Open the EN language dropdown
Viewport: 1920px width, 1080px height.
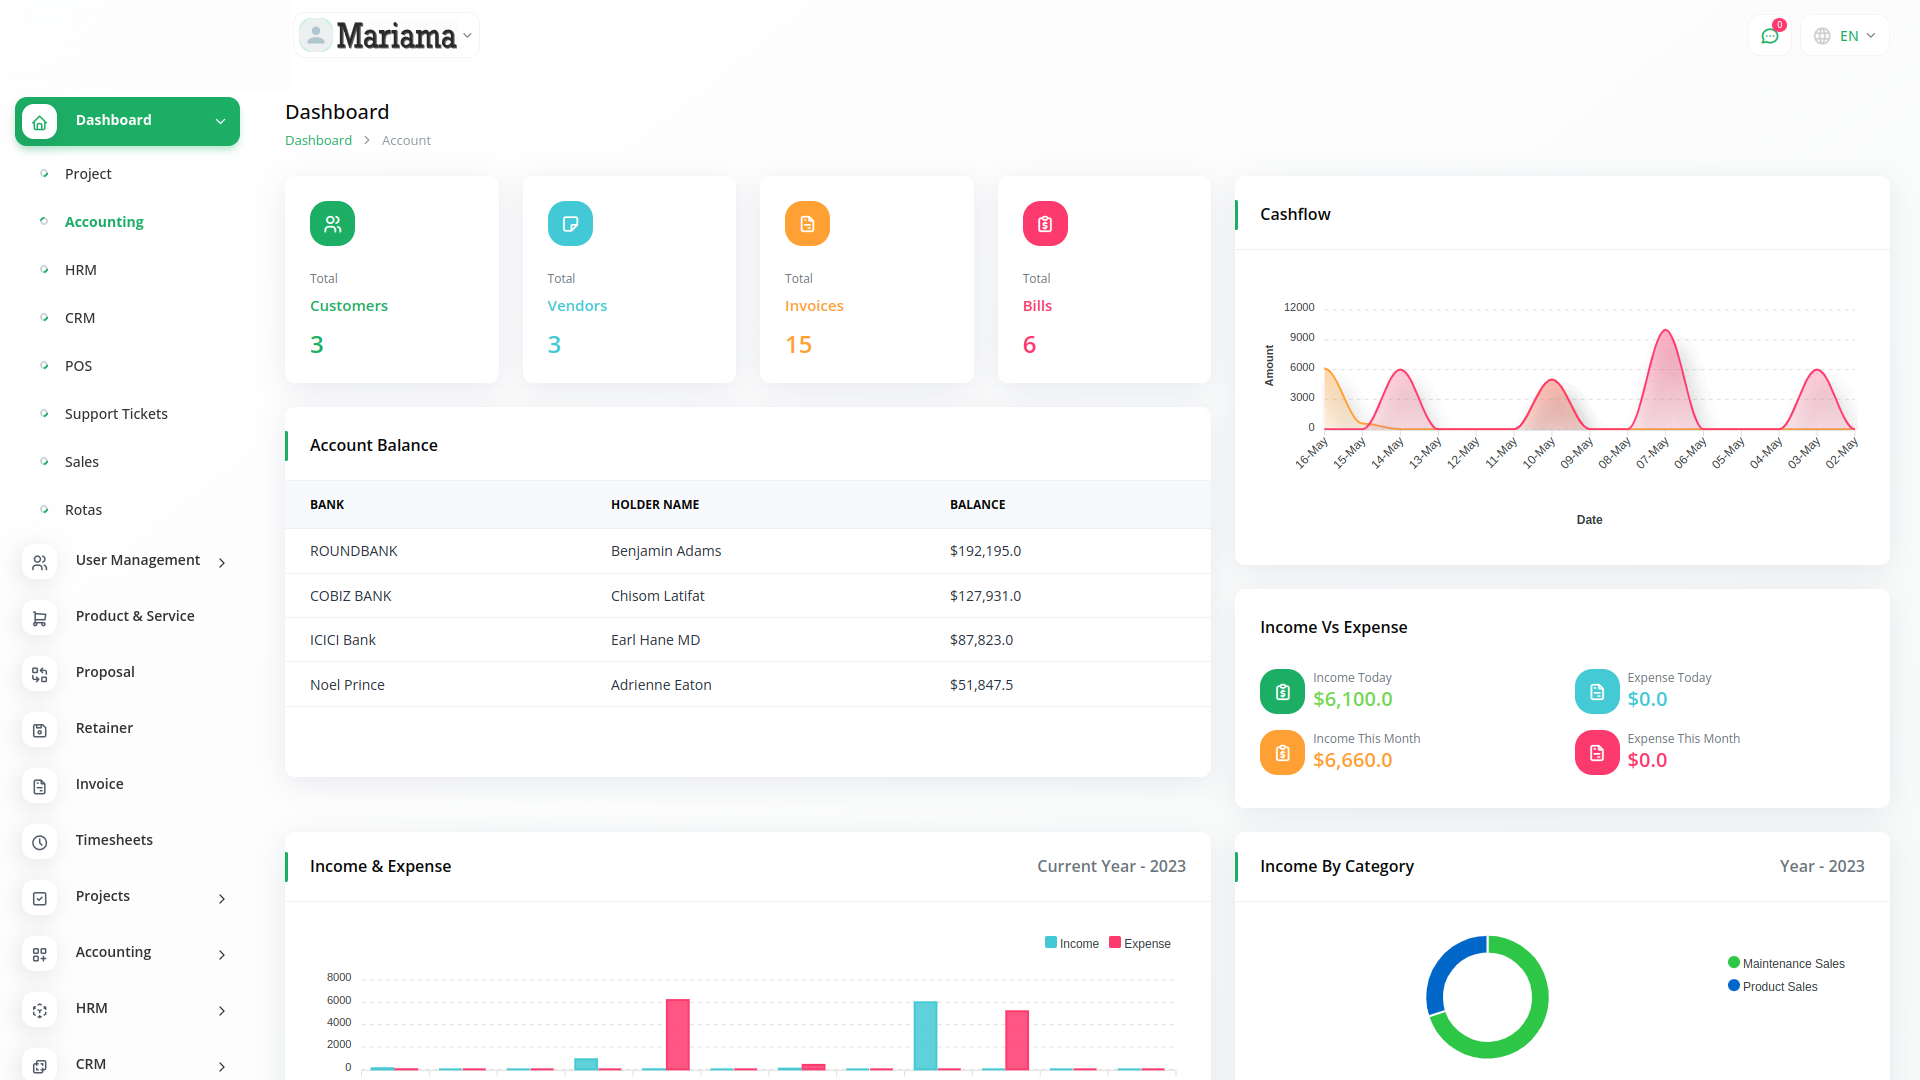[x=1845, y=36]
